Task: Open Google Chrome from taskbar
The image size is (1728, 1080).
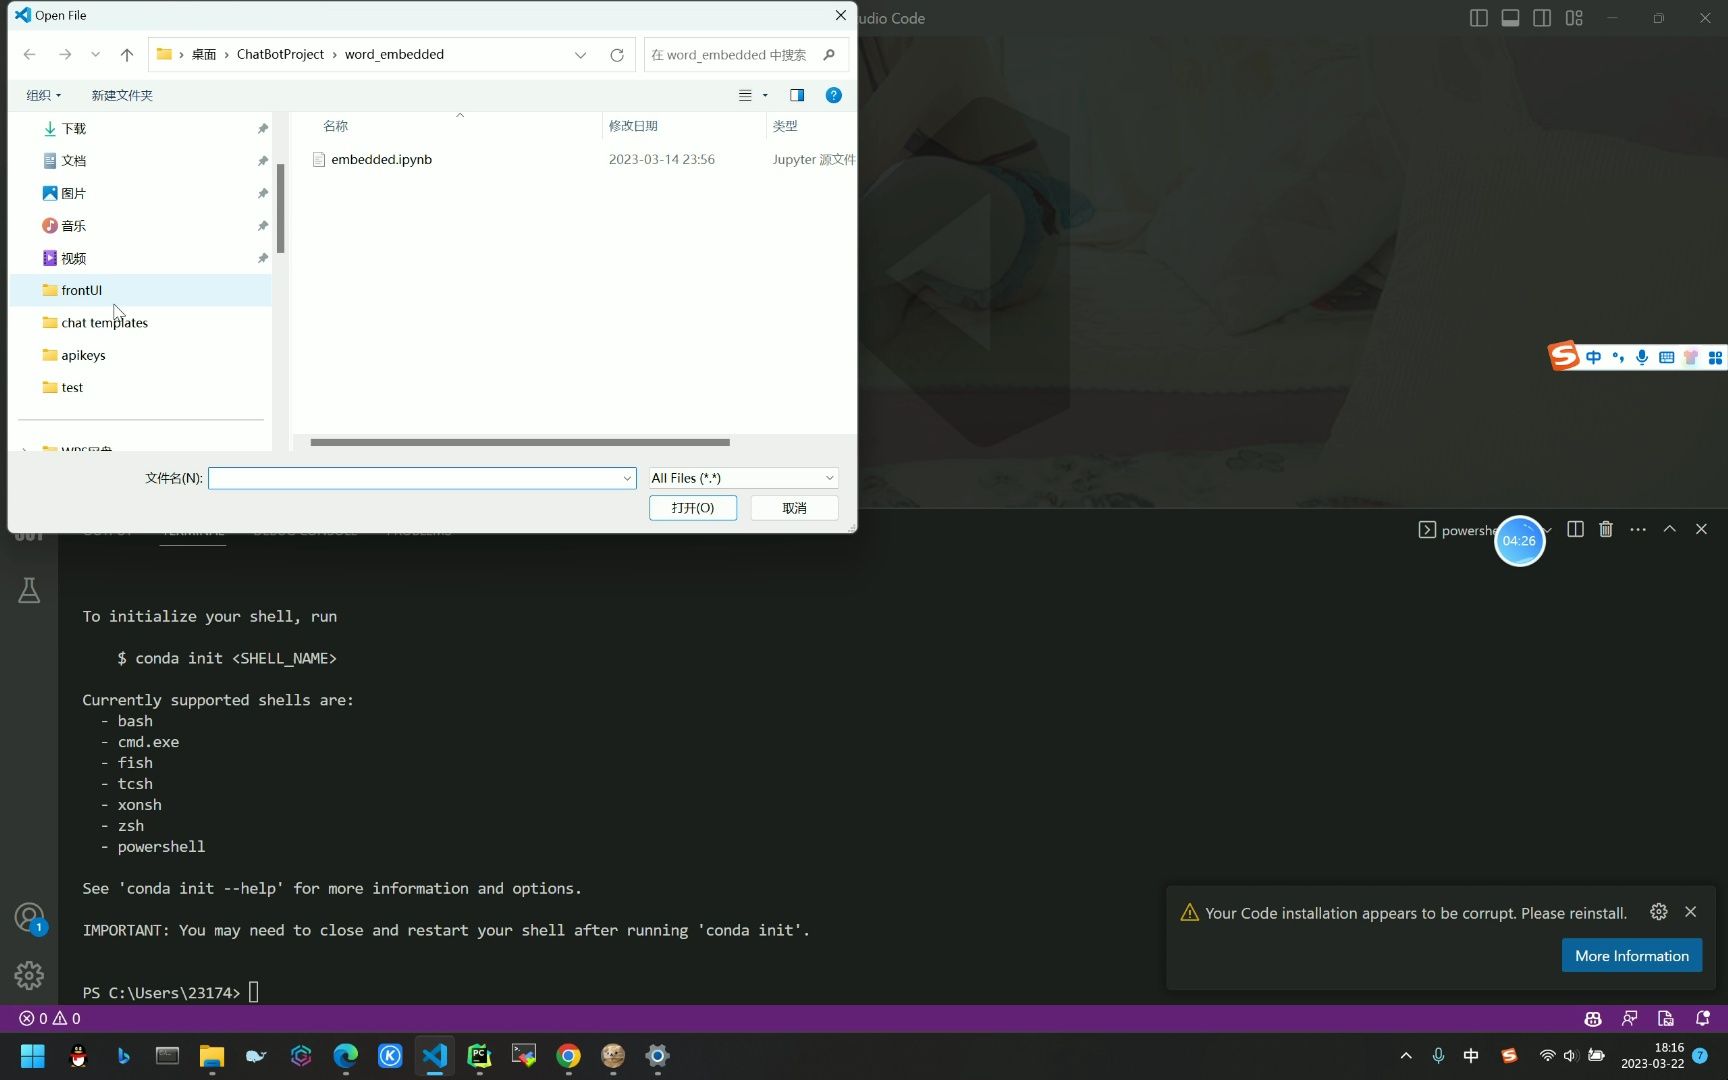Action: pos(568,1056)
